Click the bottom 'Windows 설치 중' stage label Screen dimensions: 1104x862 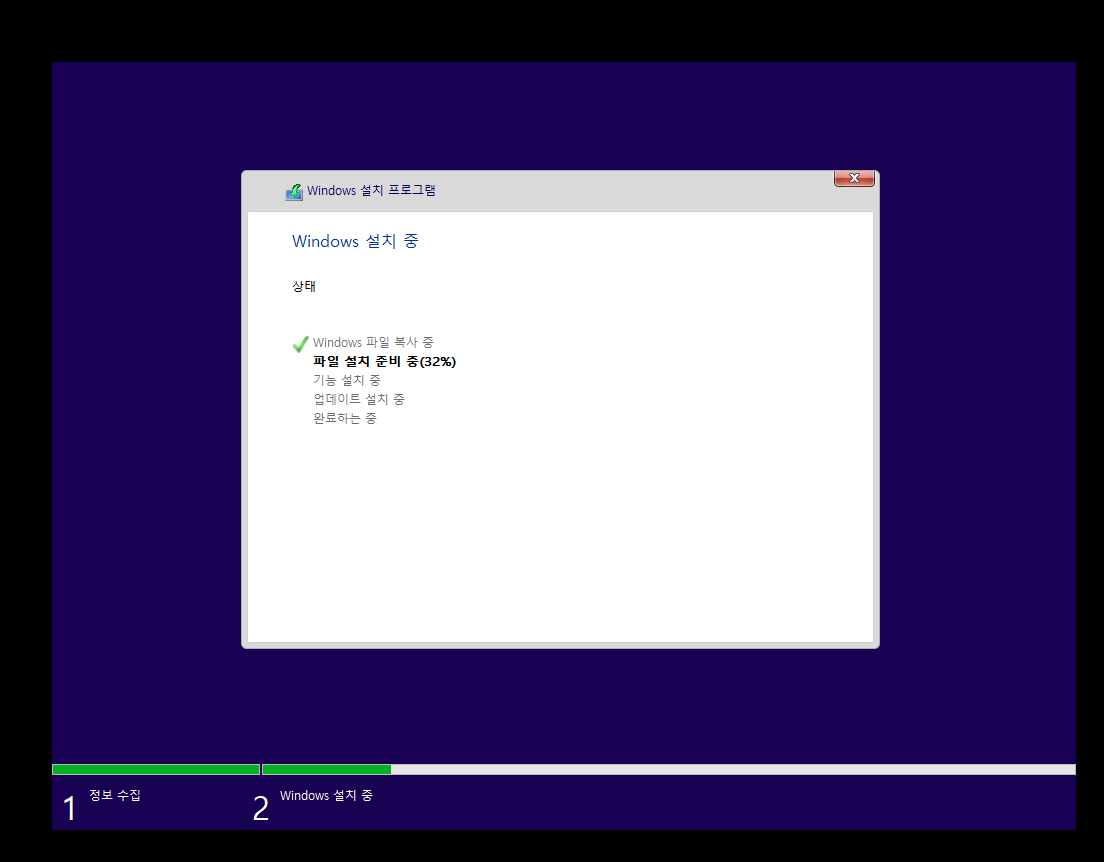(326, 795)
